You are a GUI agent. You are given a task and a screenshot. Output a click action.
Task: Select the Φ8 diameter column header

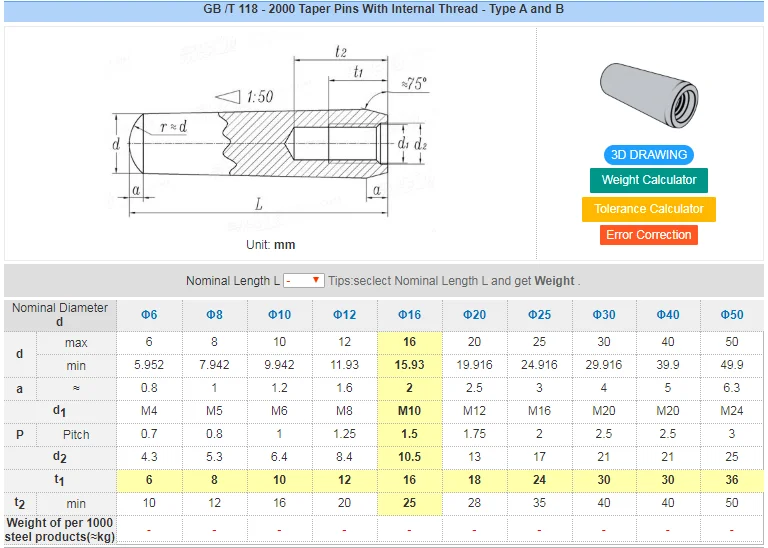[x=214, y=315]
